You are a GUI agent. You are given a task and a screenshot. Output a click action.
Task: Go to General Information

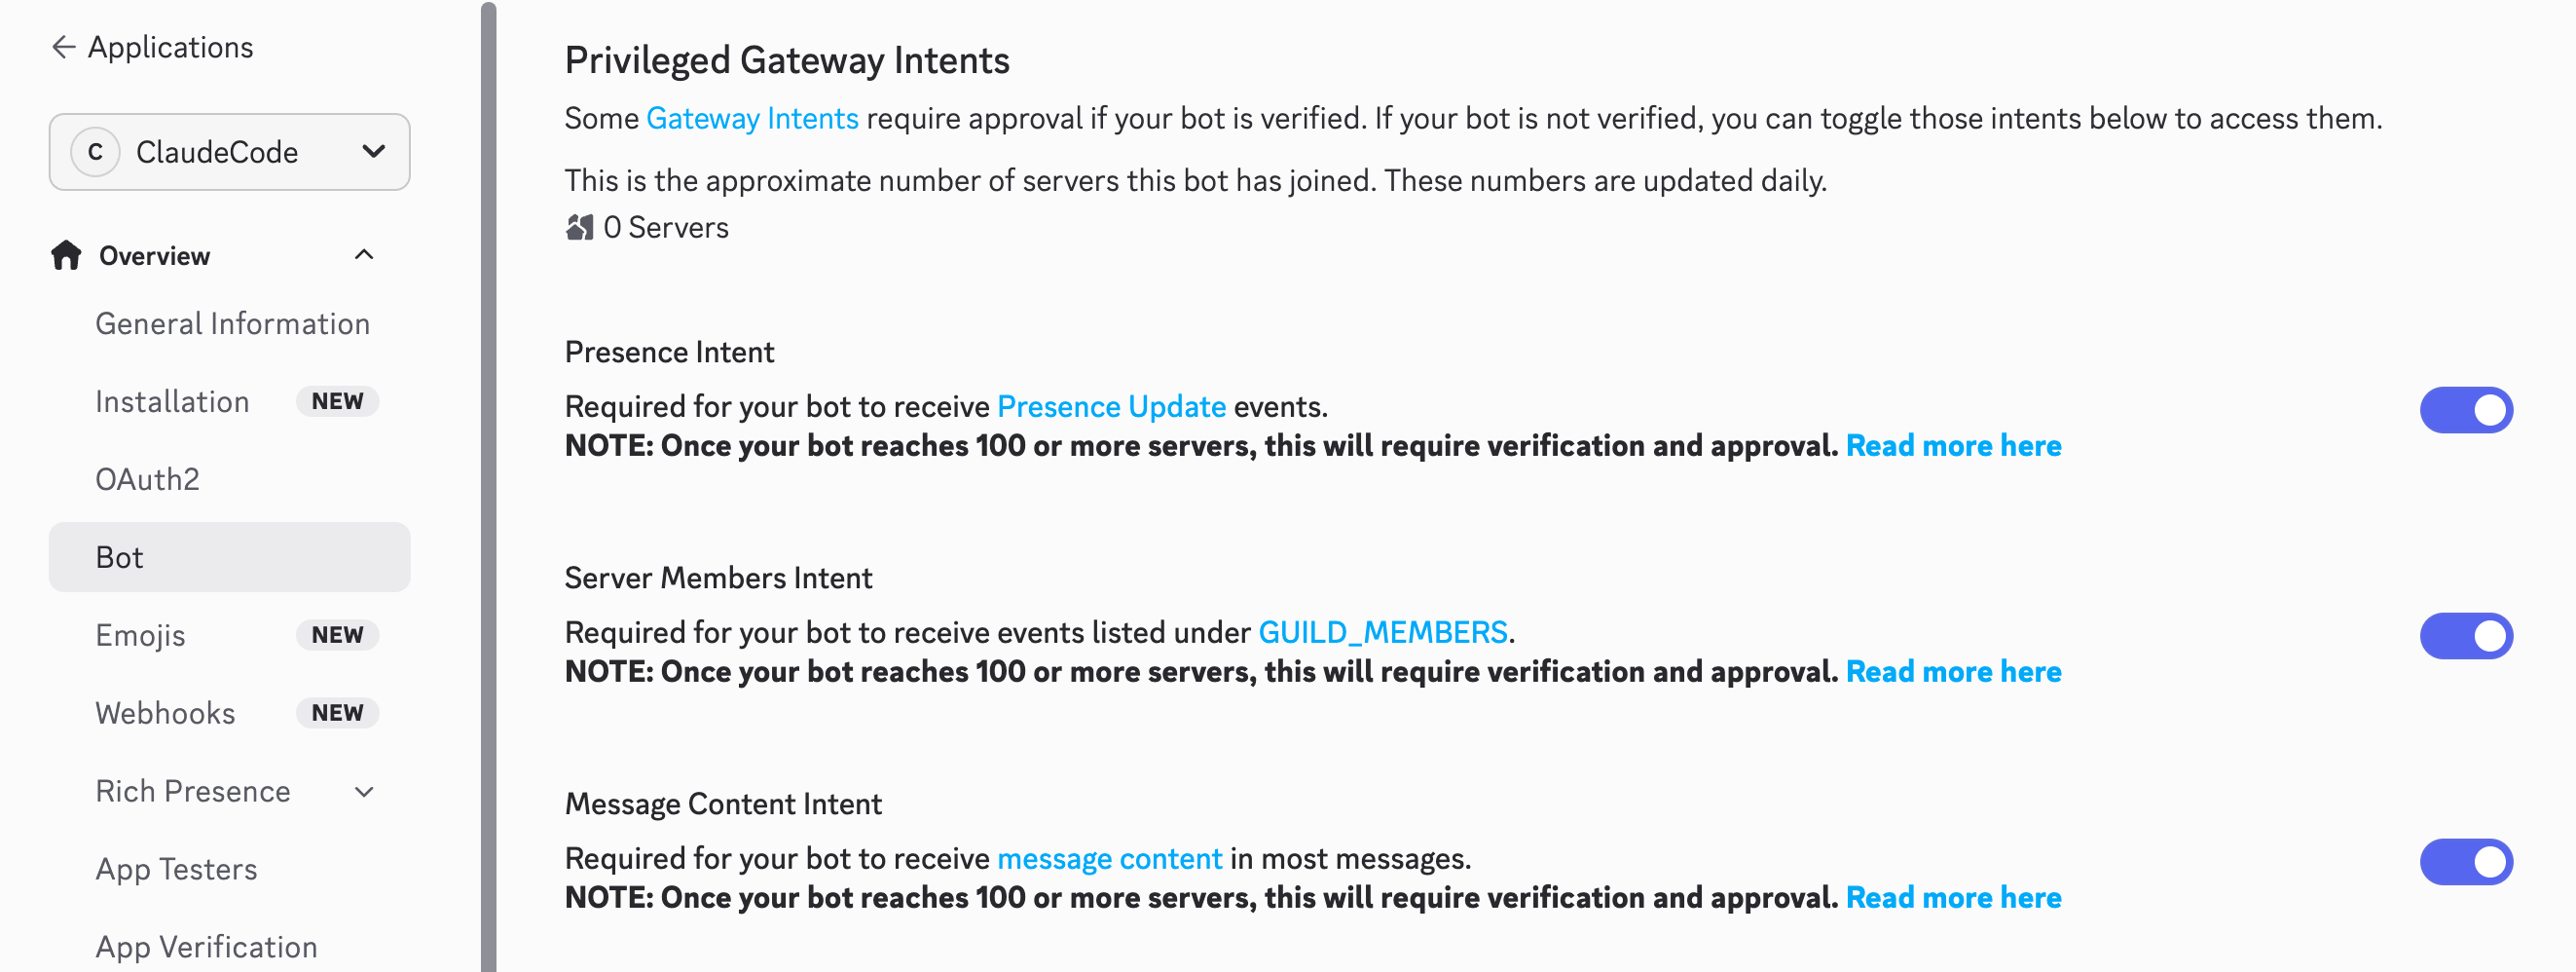tap(232, 323)
